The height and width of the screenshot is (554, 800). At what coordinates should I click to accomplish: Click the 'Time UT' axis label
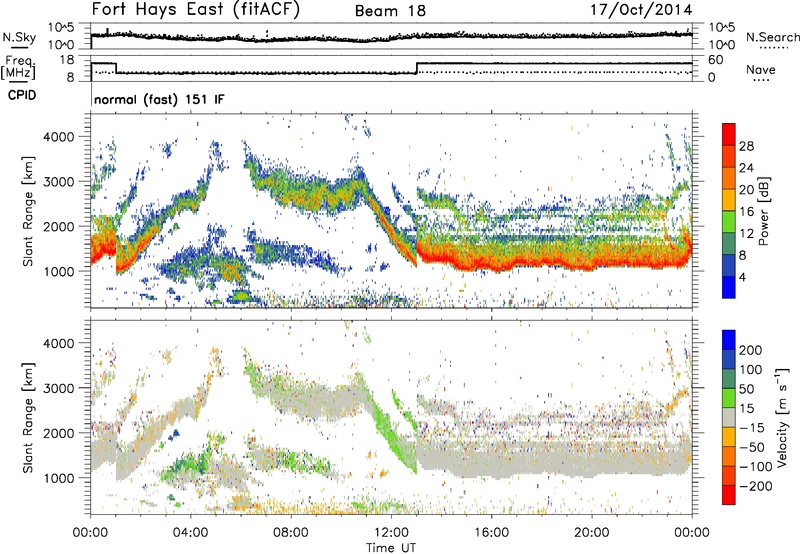point(391,547)
